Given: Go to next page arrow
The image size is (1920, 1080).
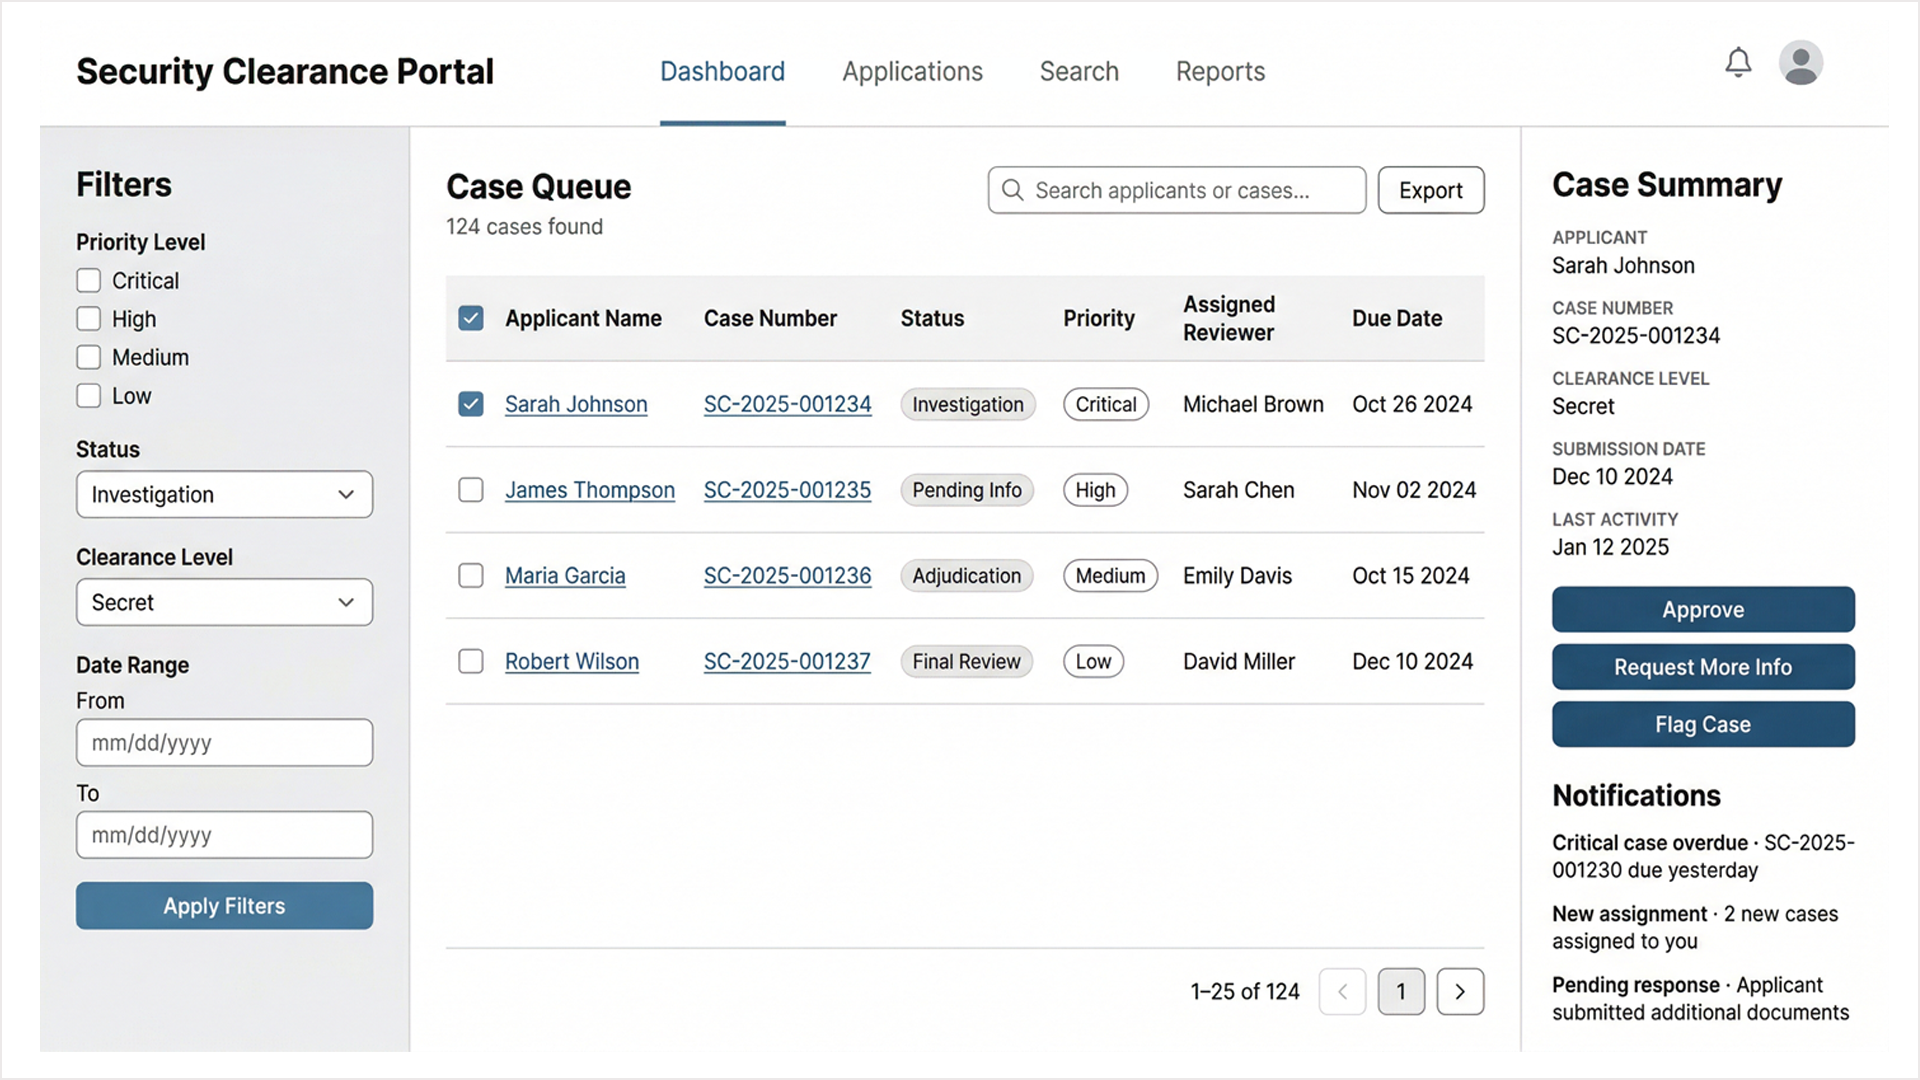Looking at the screenshot, I should [x=1460, y=992].
